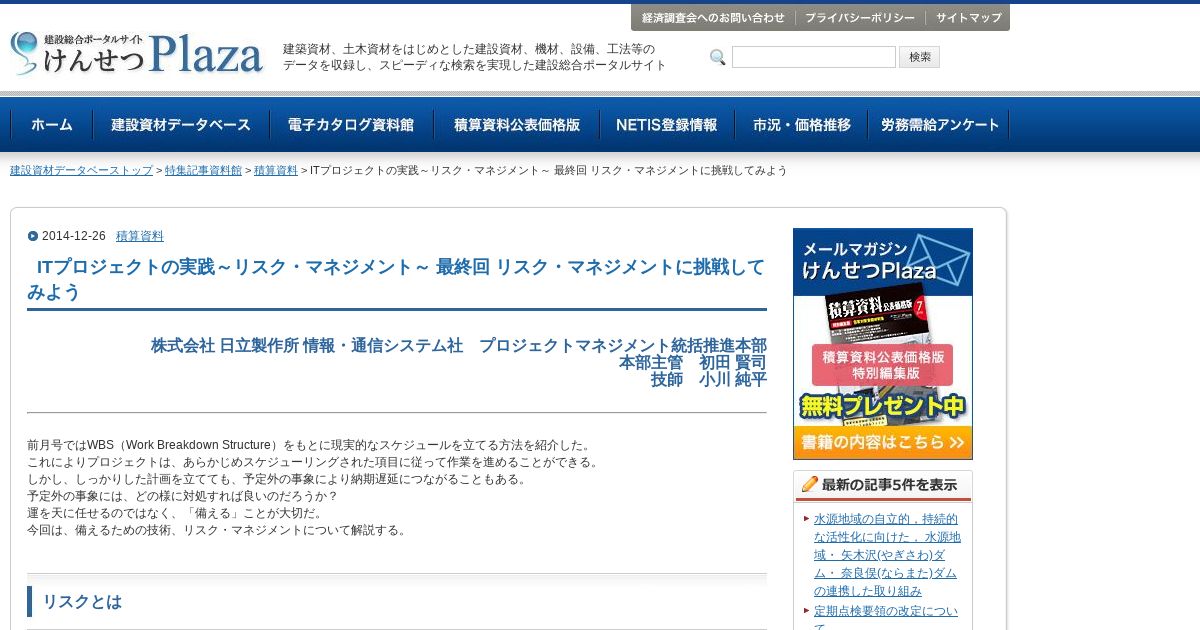Open the サイトマップ link

point(968,18)
